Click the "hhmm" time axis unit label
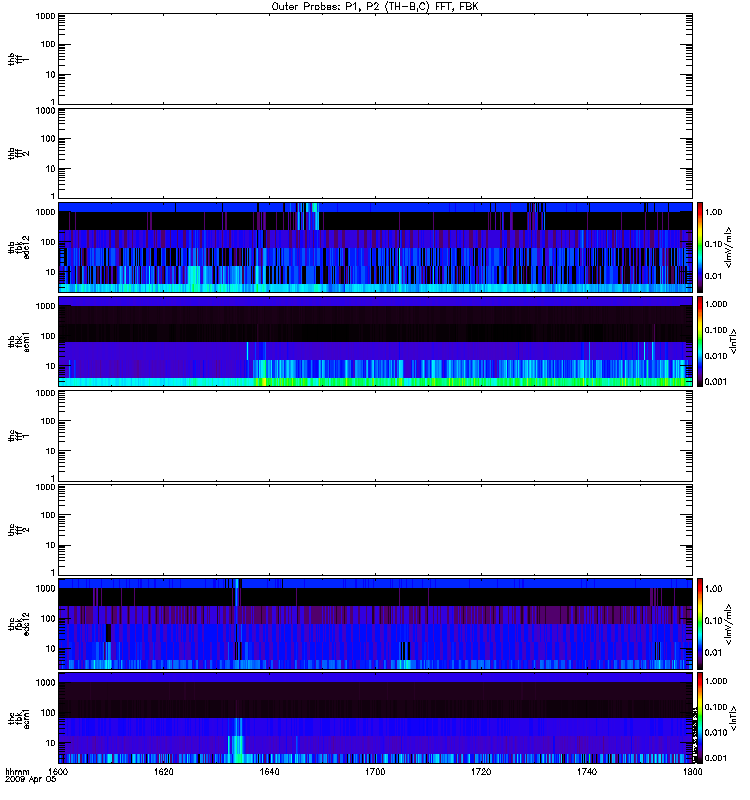Viewport: 750px width, 800px height. click(17, 771)
